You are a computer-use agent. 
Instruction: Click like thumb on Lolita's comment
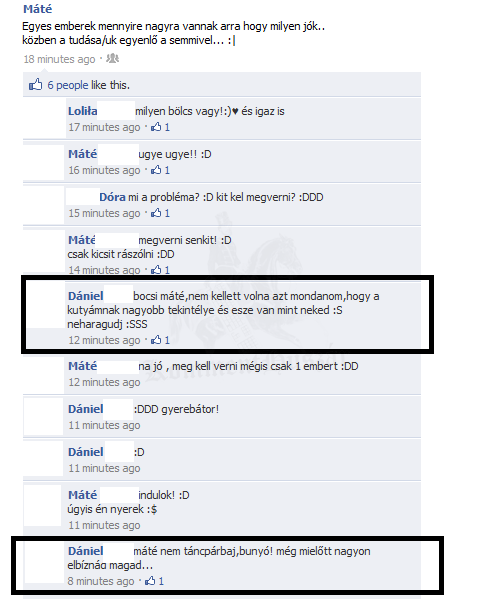click(156, 127)
